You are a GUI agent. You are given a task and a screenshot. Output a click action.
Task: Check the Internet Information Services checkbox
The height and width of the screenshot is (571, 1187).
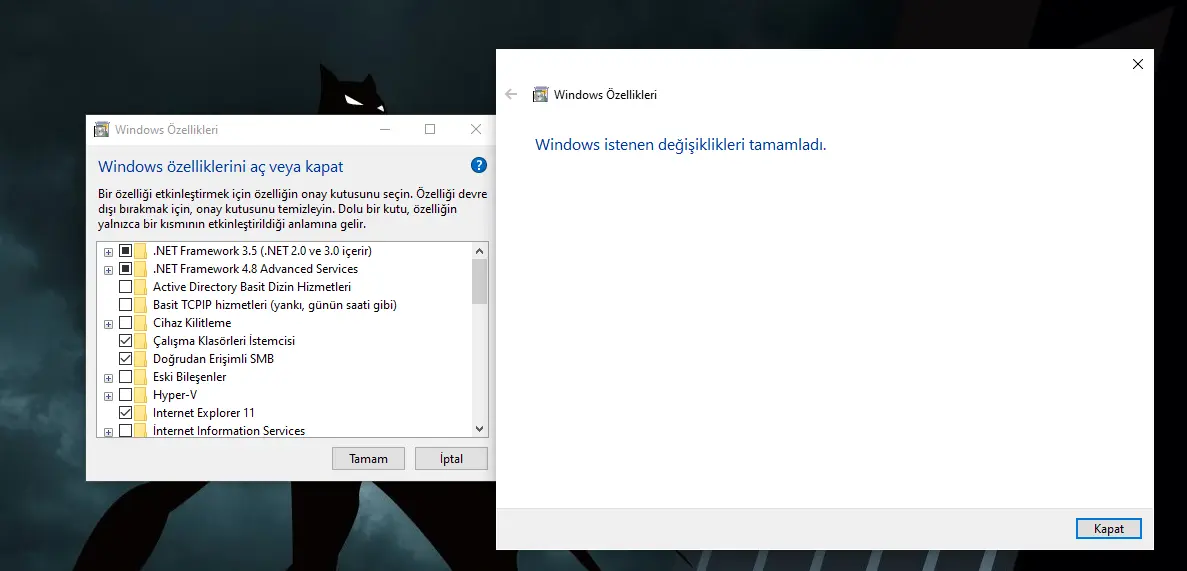(126, 431)
